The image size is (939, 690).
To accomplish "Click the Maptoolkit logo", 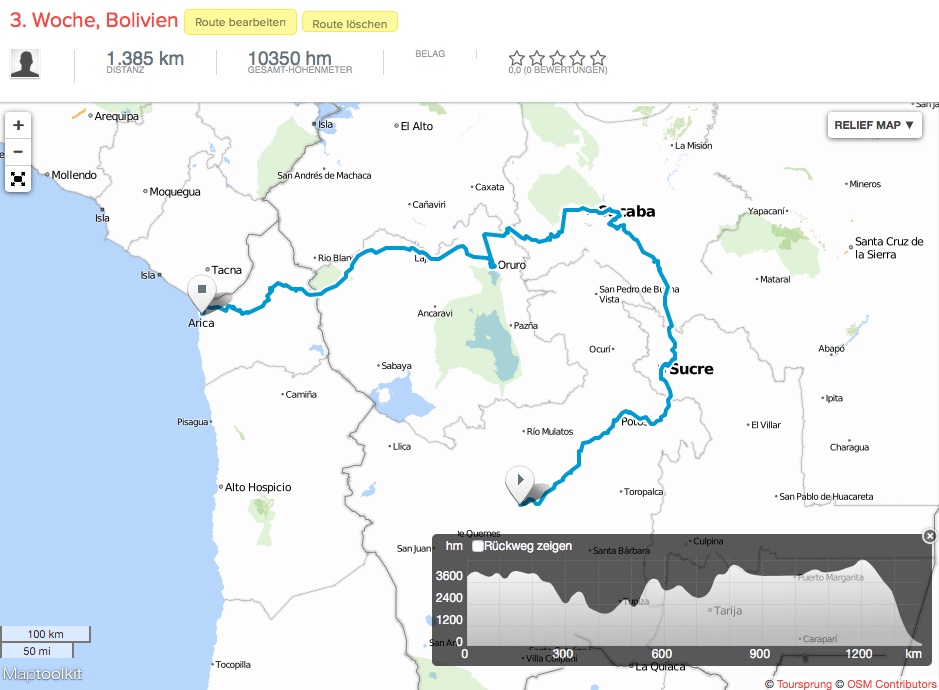I will 41,674.
